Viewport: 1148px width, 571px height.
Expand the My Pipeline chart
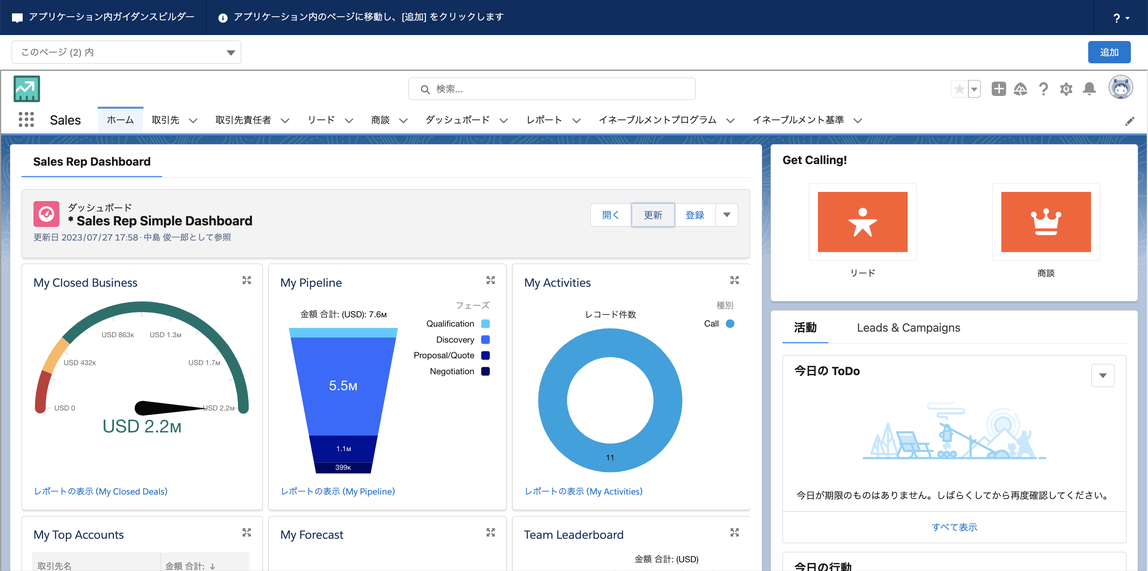[x=491, y=280]
